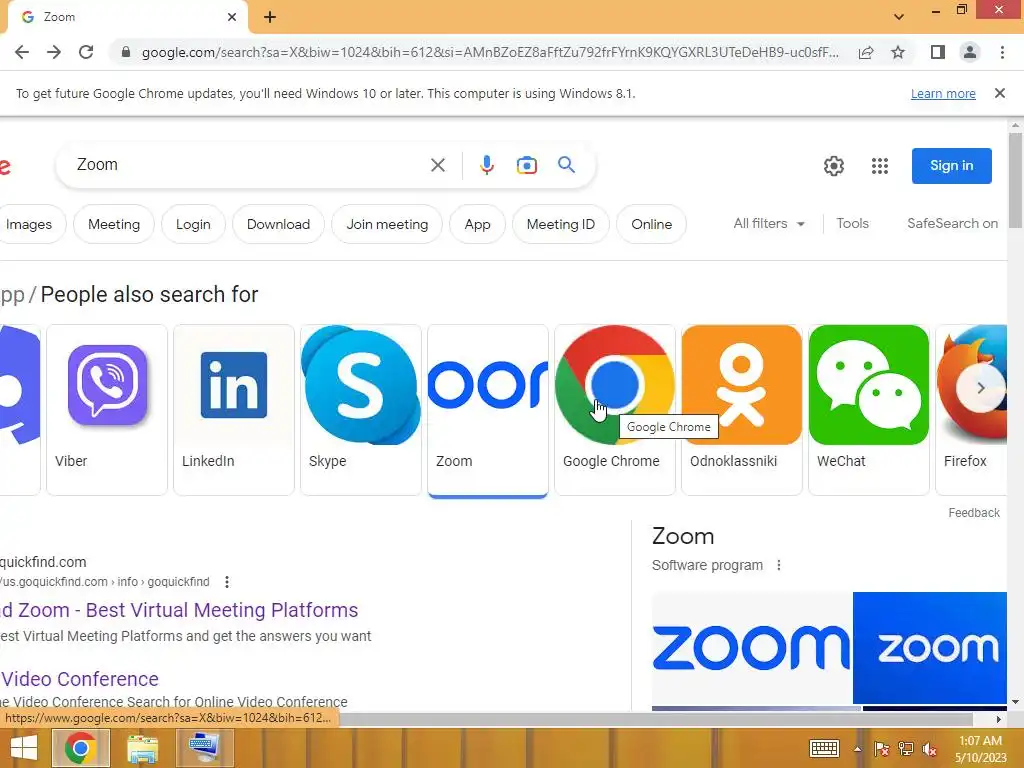This screenshot has height=768, width=1024.
Task: Open the computer taskbar app
Action: coord(204,748)
